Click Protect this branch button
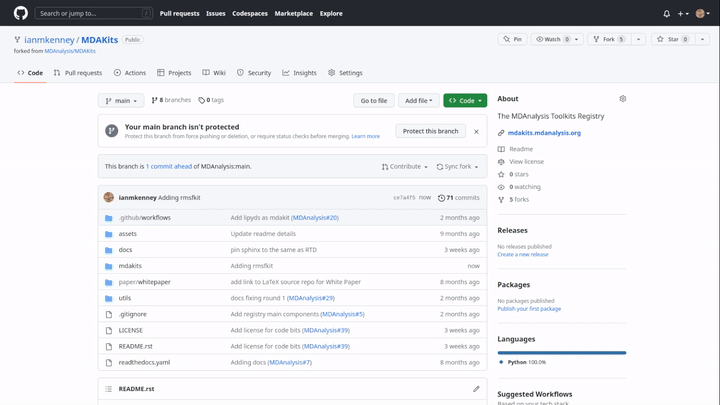Screen dimensions: 720x405 click(431, 131)
